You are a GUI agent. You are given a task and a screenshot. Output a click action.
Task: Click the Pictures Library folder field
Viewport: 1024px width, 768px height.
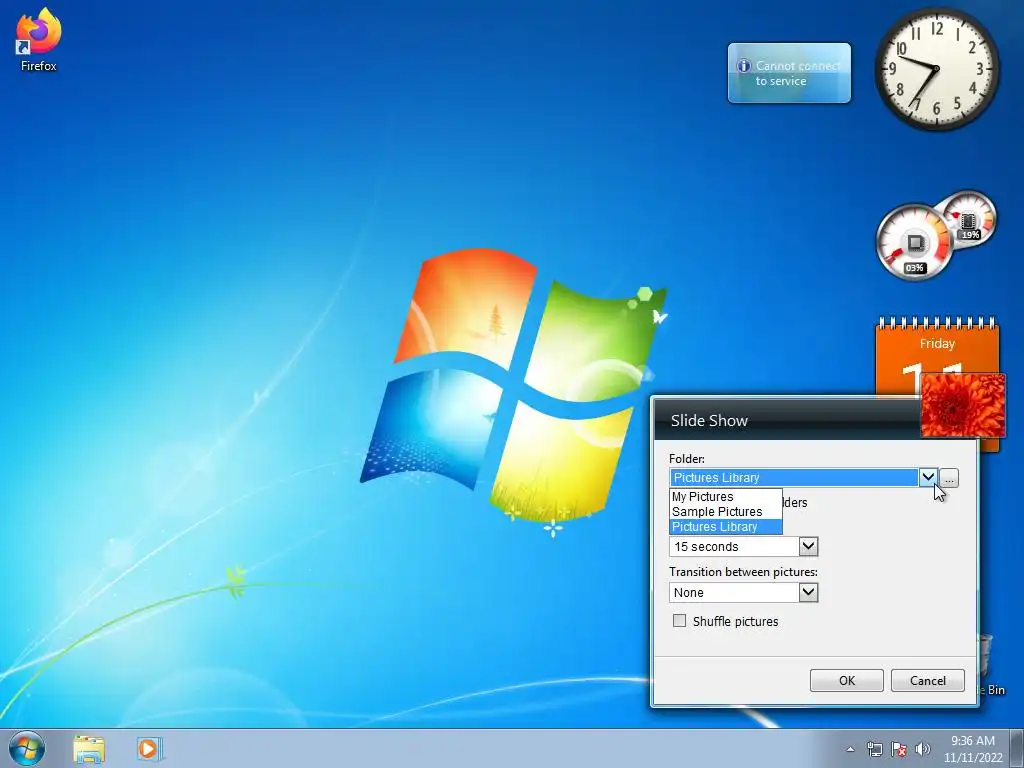793,477
